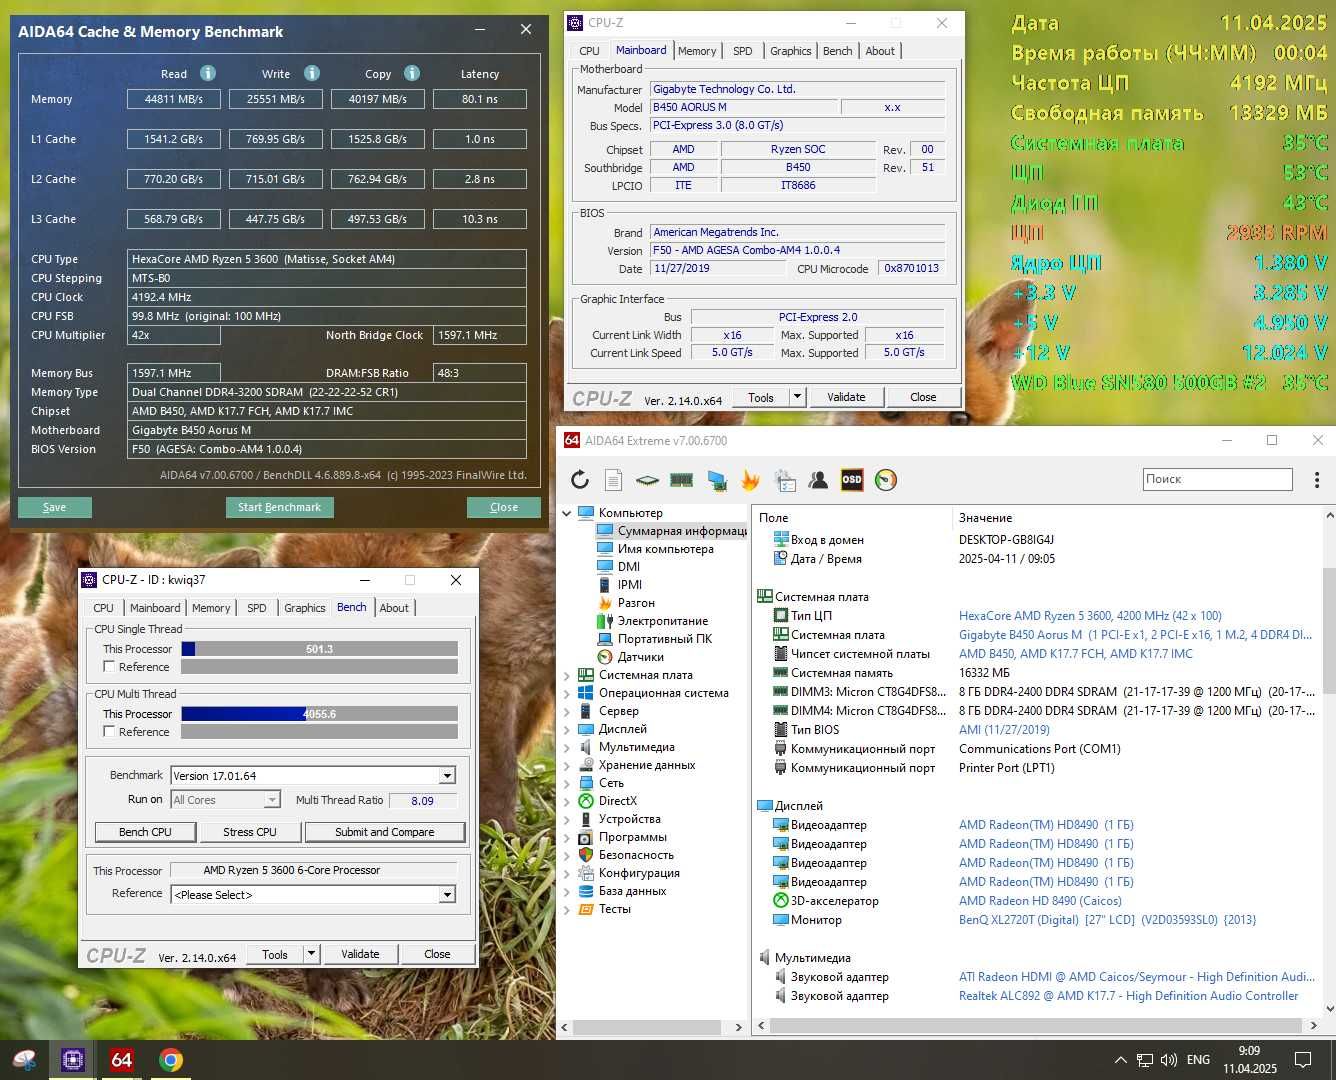Click the Поиск search field in AIDA64
The image size is (1336, 1080).
point(1217,480)
